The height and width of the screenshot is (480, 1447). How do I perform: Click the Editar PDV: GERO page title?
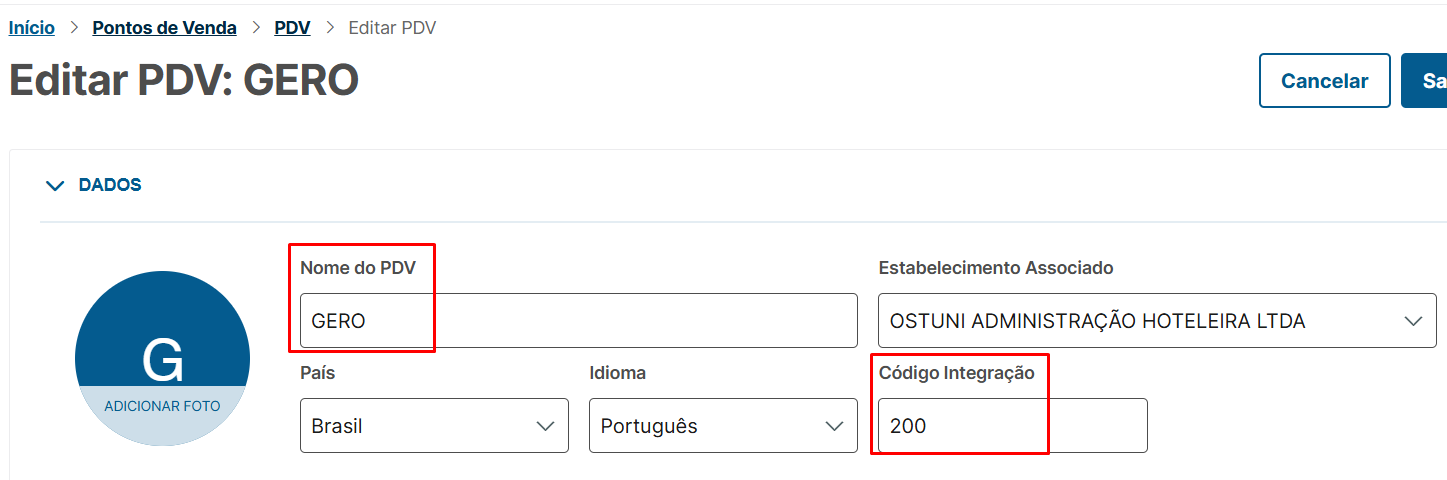coord(184,81)
